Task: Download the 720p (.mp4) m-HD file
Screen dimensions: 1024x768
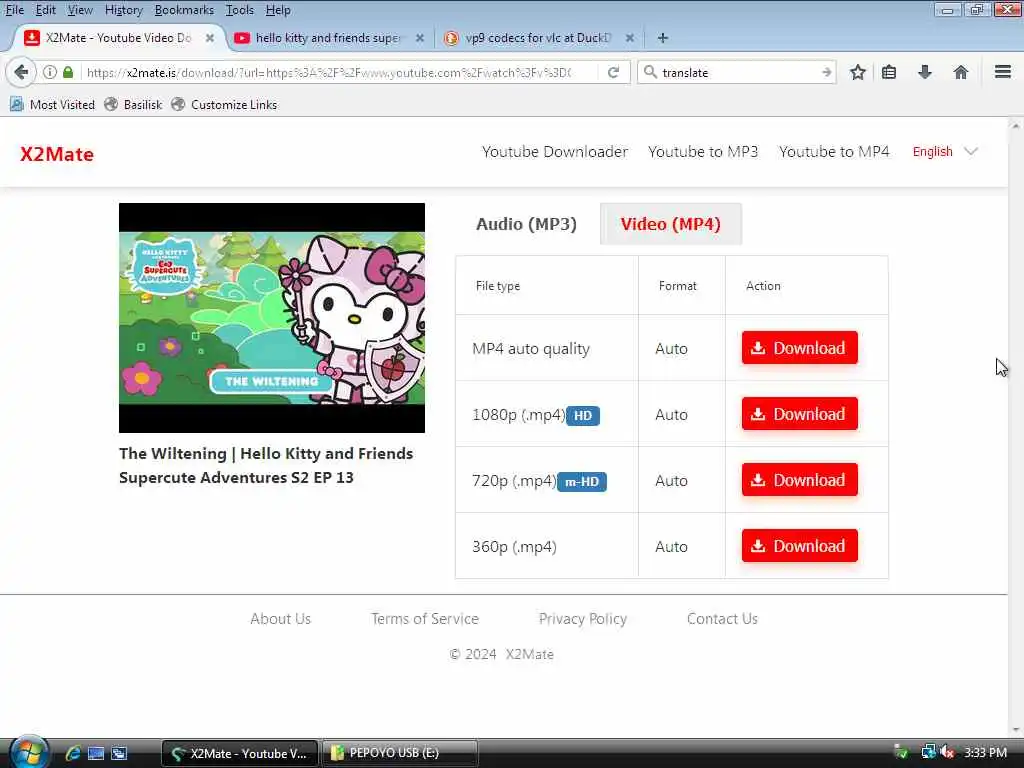Action: point(799,479)
